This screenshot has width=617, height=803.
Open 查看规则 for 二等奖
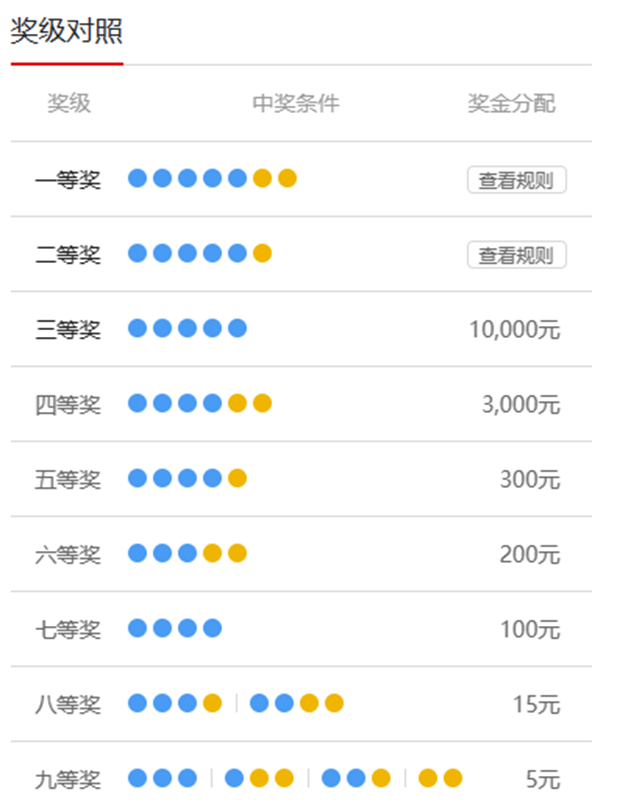(516, 255)
